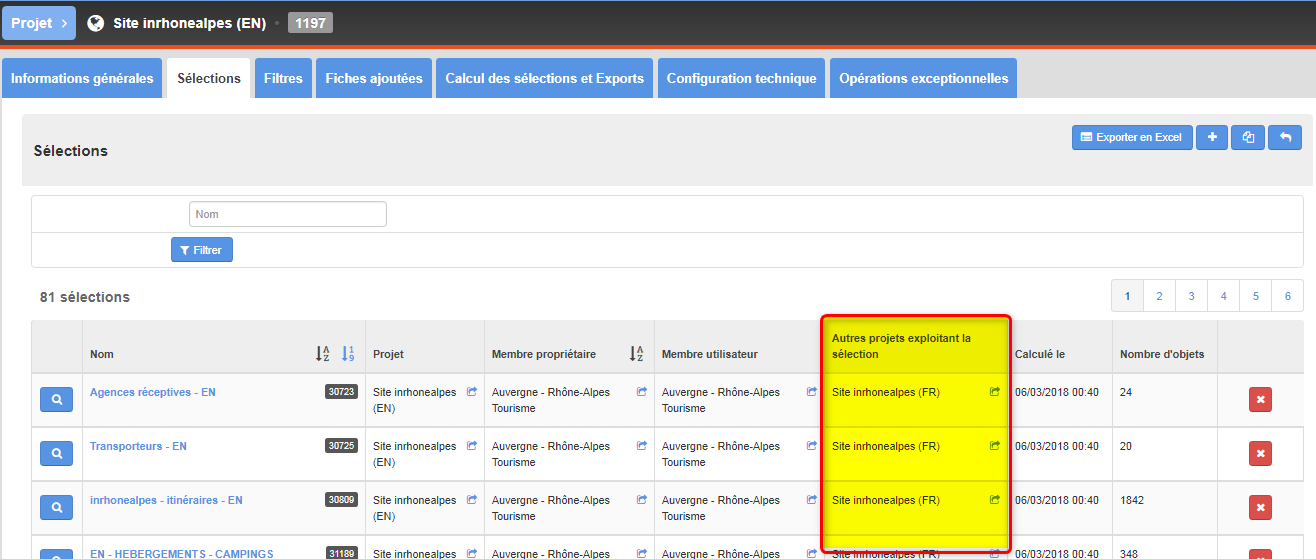Delete the Transporteurs - EN row
The height and width of the screenshot is (559, 1316).
(x=1260, y=454)
